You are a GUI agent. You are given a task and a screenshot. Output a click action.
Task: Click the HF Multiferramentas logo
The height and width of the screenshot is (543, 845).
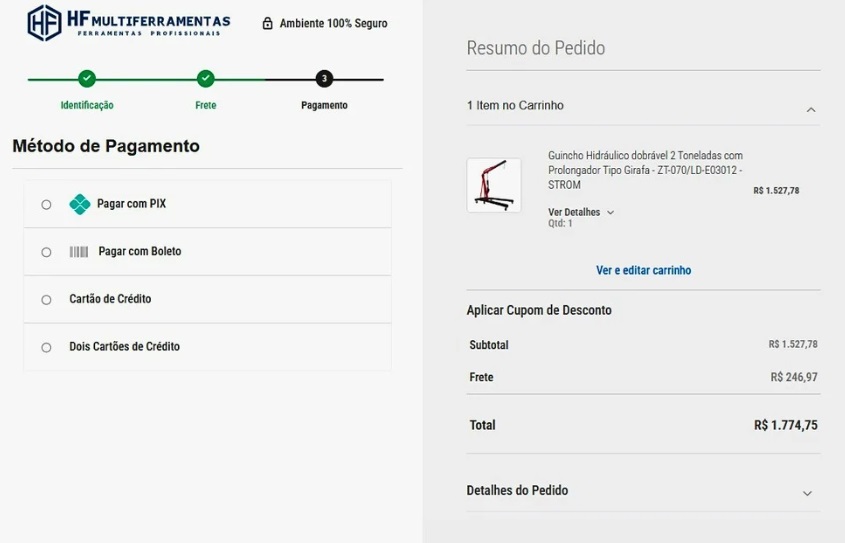pos(128,23)
